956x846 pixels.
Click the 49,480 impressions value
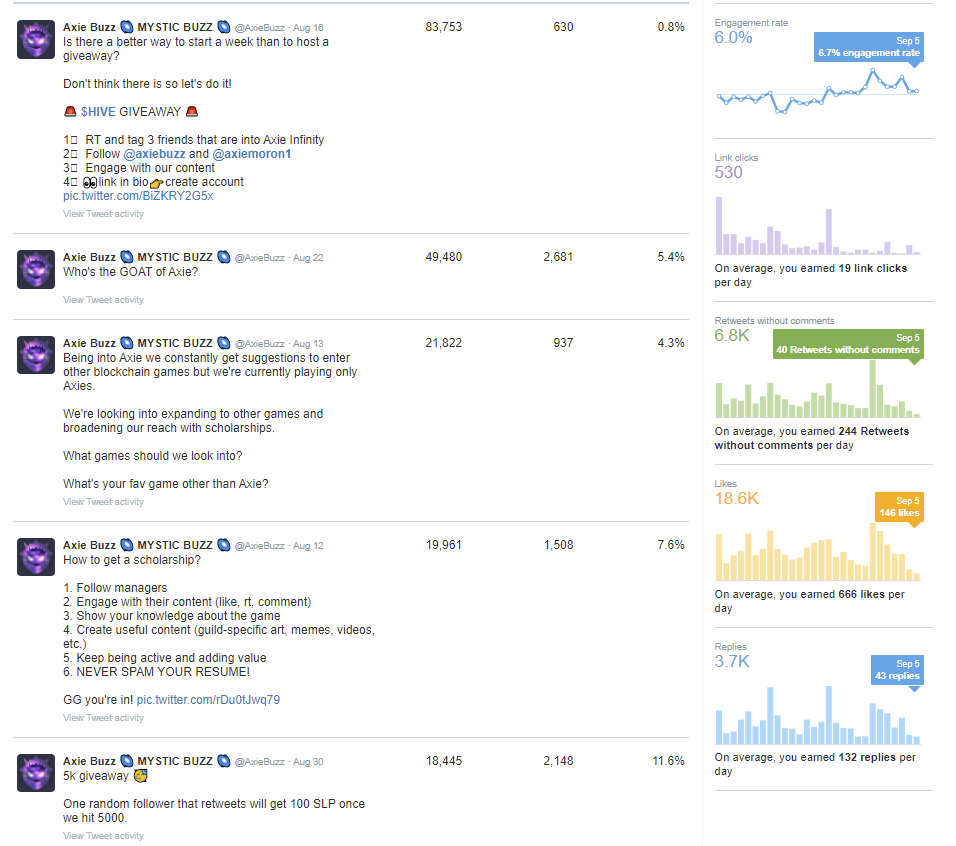coord(444,257)
